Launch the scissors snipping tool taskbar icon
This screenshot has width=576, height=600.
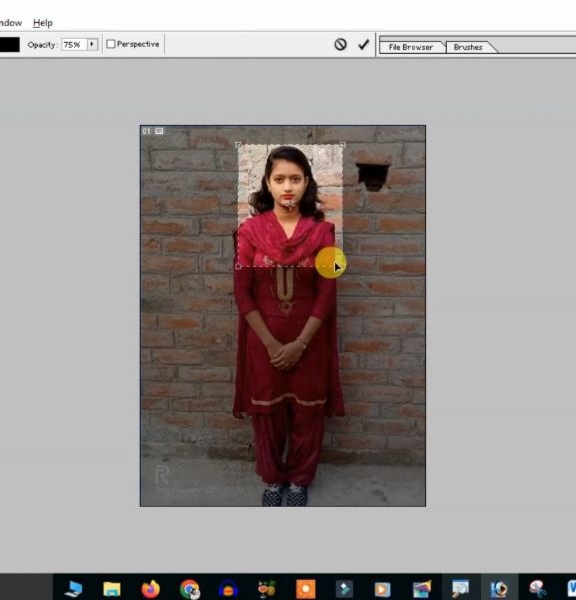(x=537, y=589)
